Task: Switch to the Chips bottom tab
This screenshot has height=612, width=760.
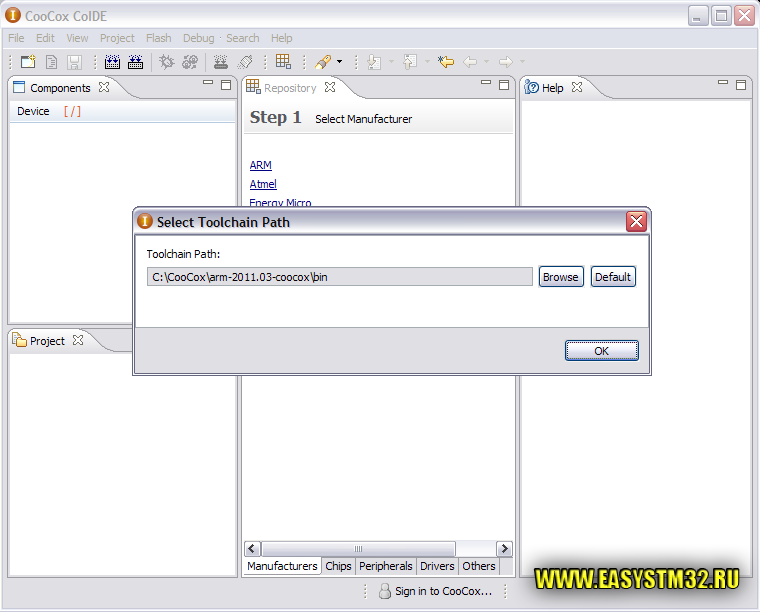Action: 338,566
